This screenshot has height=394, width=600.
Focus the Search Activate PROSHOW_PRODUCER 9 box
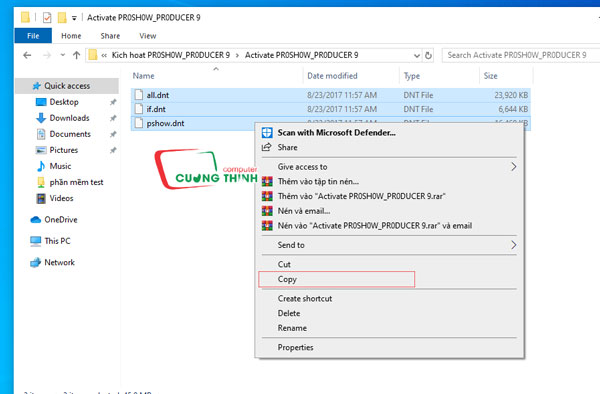tap(520, 55)
